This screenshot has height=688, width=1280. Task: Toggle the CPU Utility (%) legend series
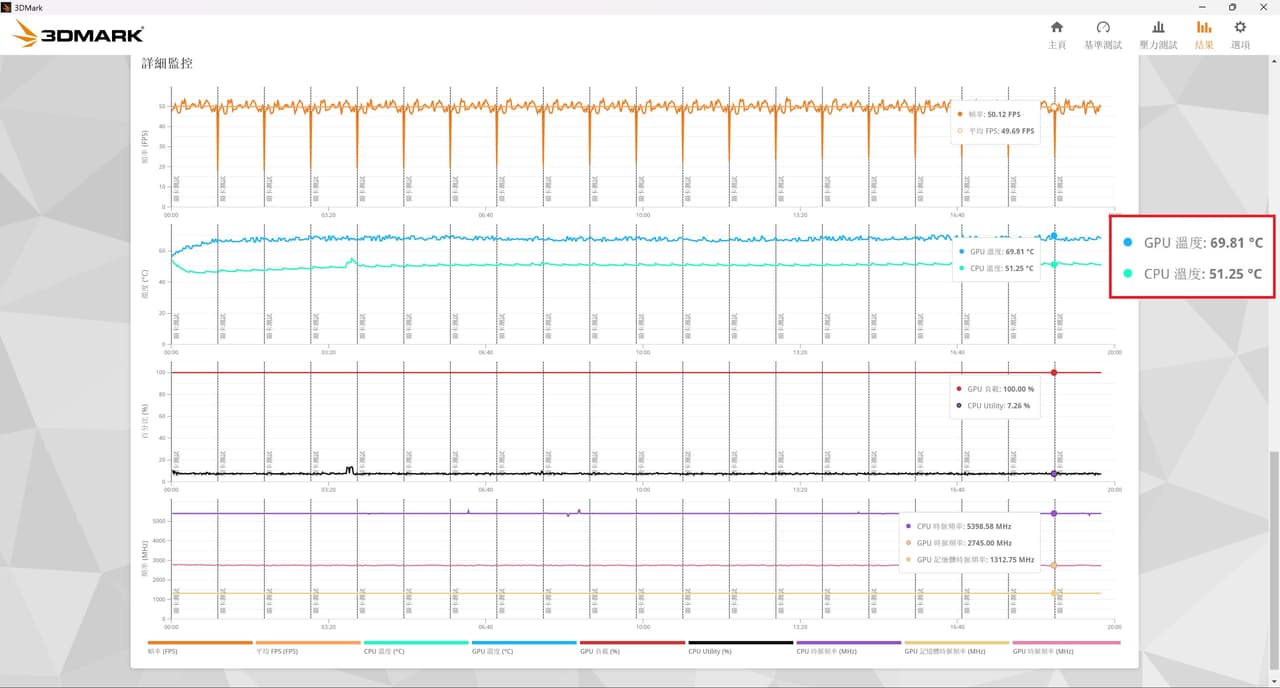pos(740,646)
